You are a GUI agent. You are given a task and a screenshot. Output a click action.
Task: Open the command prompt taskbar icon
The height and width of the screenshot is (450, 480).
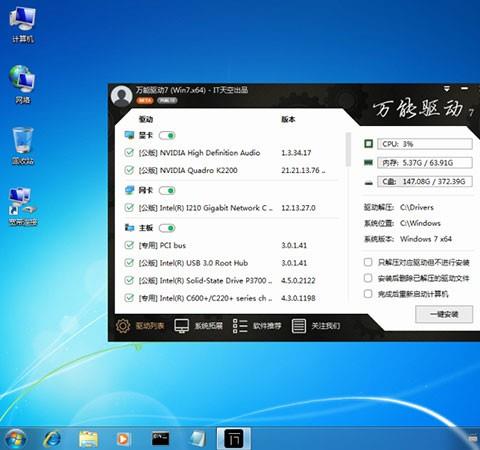(x=160, y=438)
